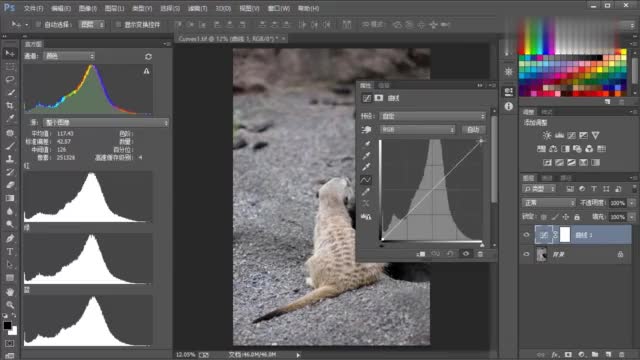Click the reset adjustment icon in properties
This screenshot has width=640, height=360.
pos(450,254)
